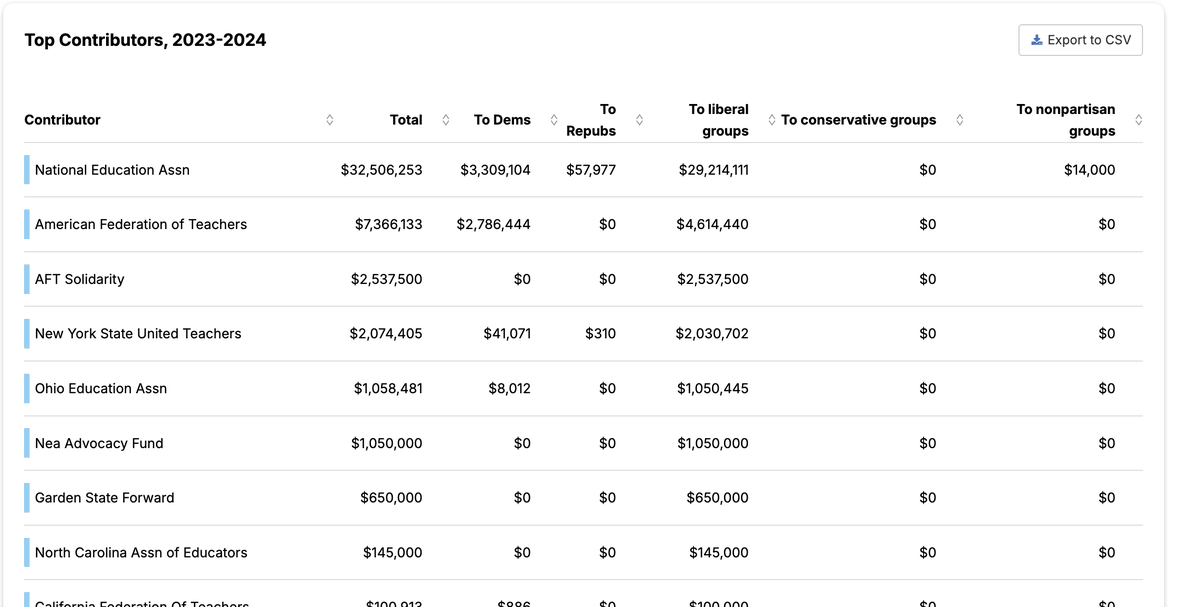Open New York State United Teachers
Viewport: 1200px width, 607px height.
pos(138,334)
